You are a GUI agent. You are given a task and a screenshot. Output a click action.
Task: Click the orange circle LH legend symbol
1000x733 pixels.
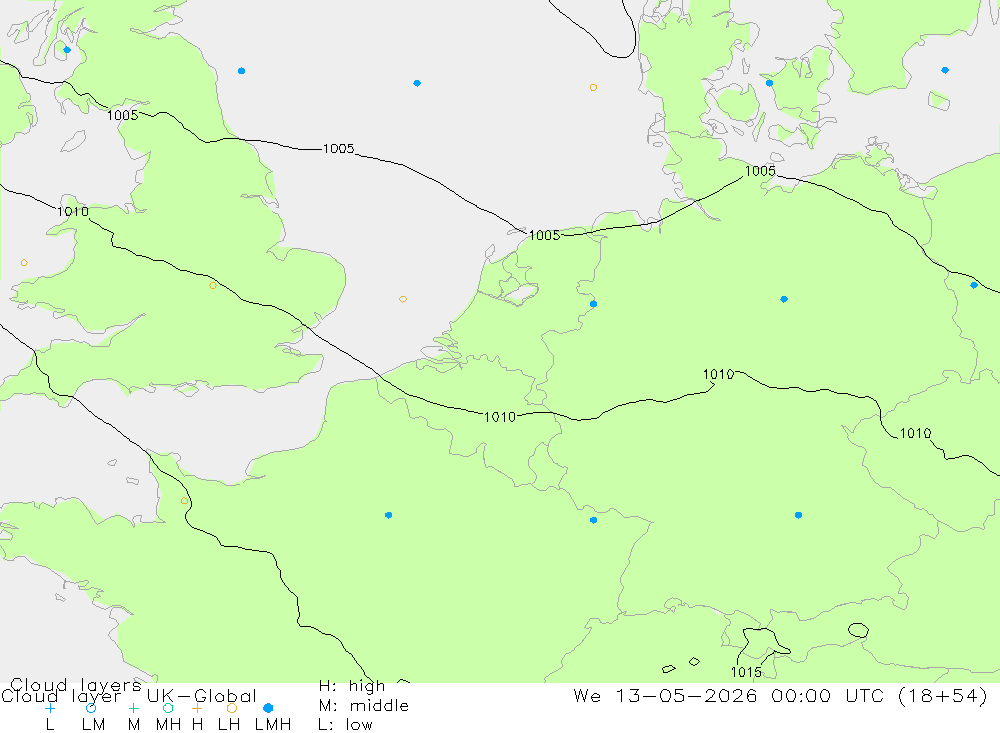232,708
